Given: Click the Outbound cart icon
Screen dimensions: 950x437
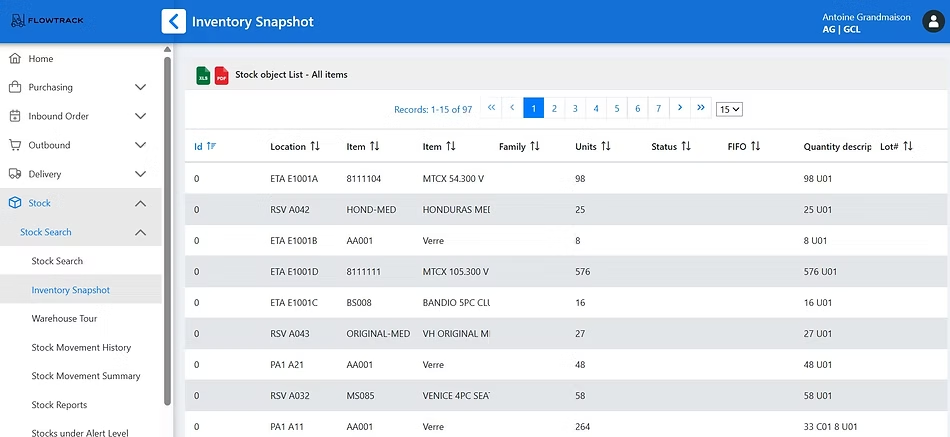Looking at the screenshot, I should 15,145.
